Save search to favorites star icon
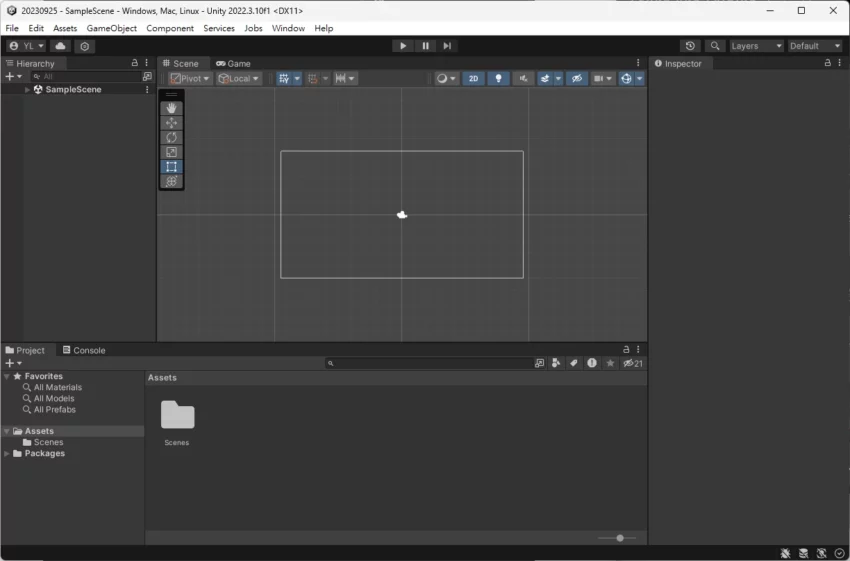Viewport: 850px width, 561px height. tap(610, 363)
